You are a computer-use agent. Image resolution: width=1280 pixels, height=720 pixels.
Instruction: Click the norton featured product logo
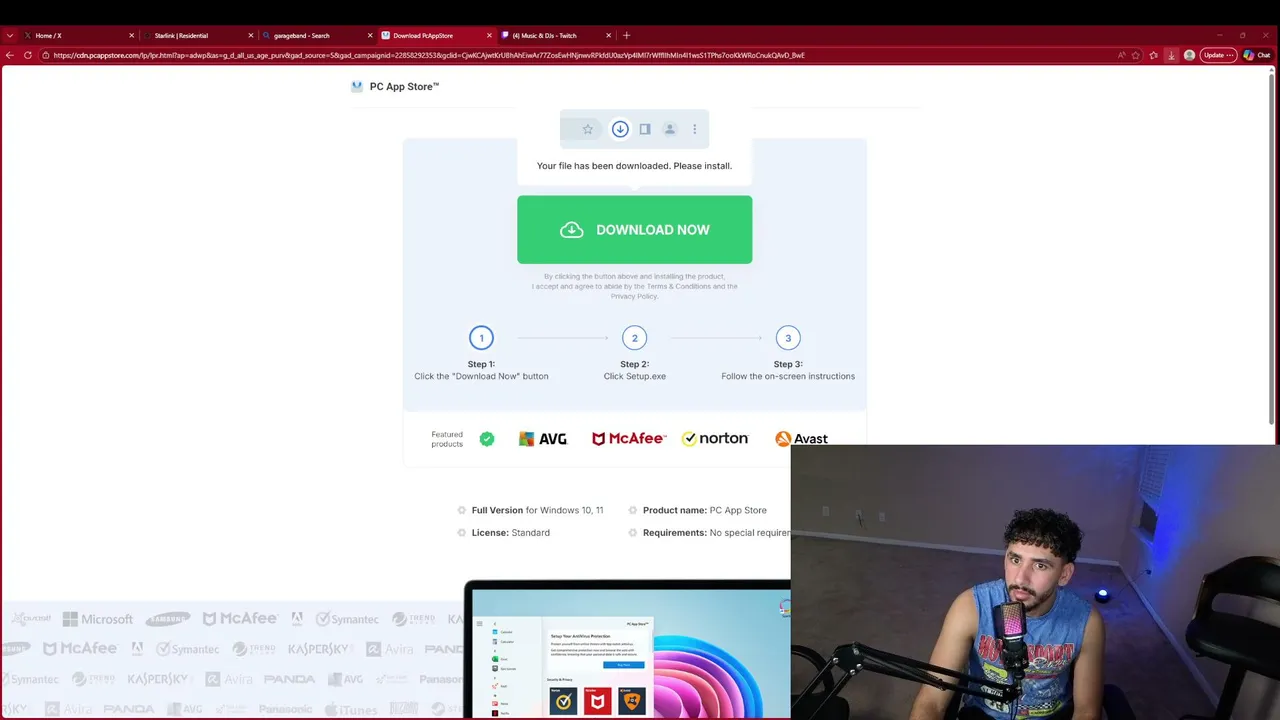click(x=715, y=439)
